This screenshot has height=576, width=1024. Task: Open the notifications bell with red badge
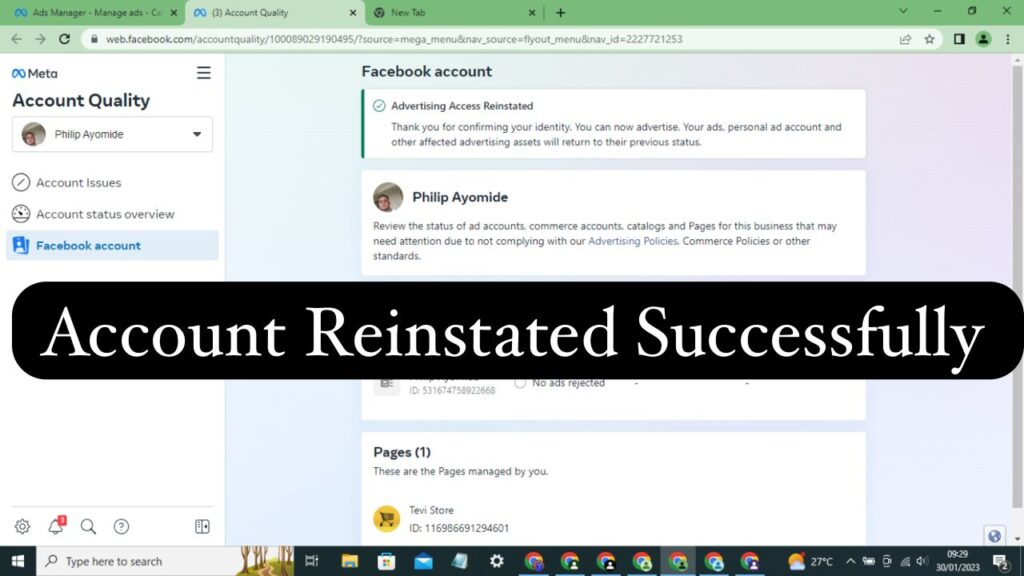point(56,525)
